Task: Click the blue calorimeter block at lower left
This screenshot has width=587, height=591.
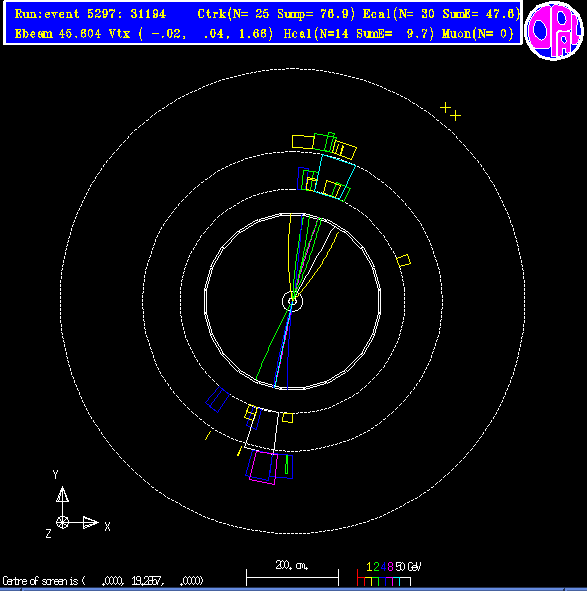Action: (218, 400)
